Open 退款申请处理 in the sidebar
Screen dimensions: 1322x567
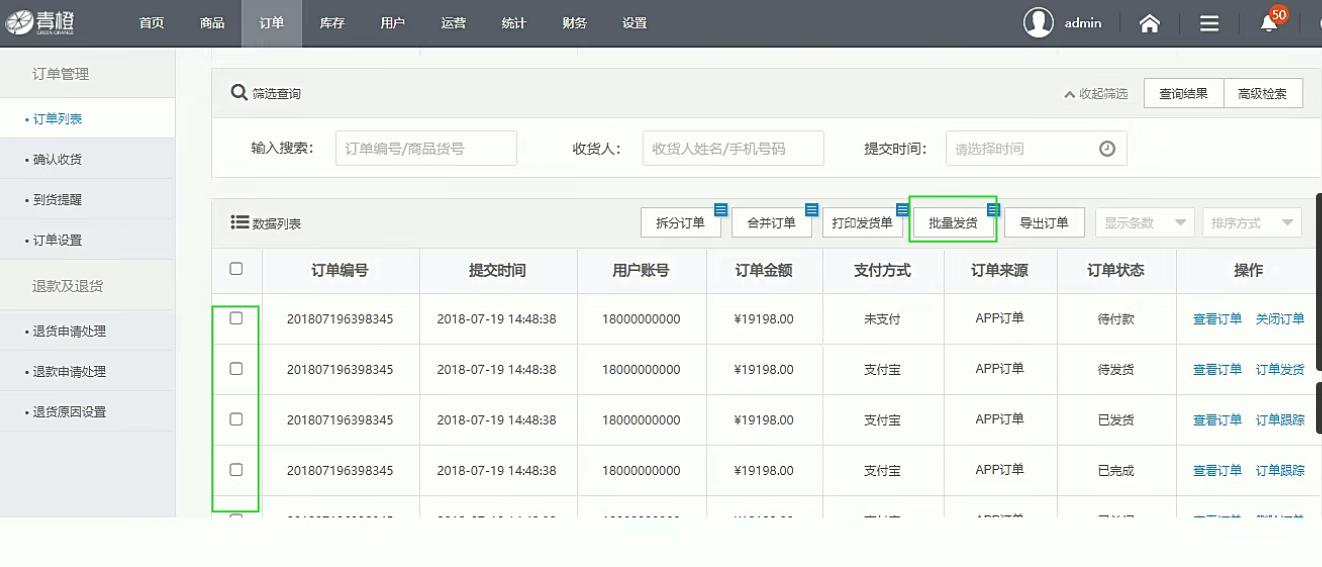(87, 371)
